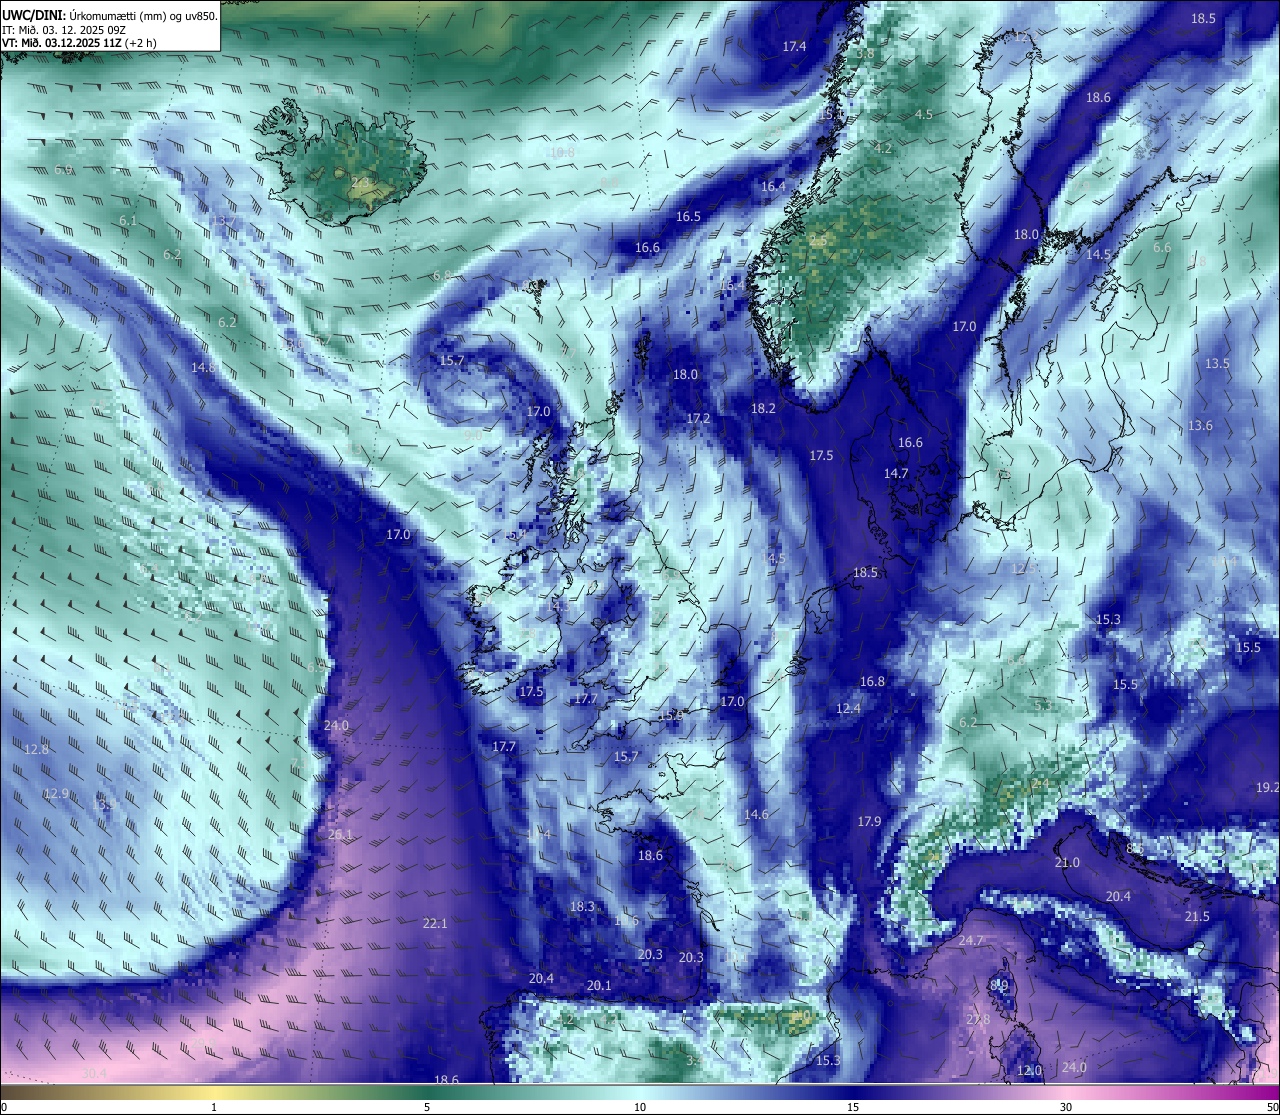Click the UWC/DINI map title text

pyautogui.click(x=110, y=15)
